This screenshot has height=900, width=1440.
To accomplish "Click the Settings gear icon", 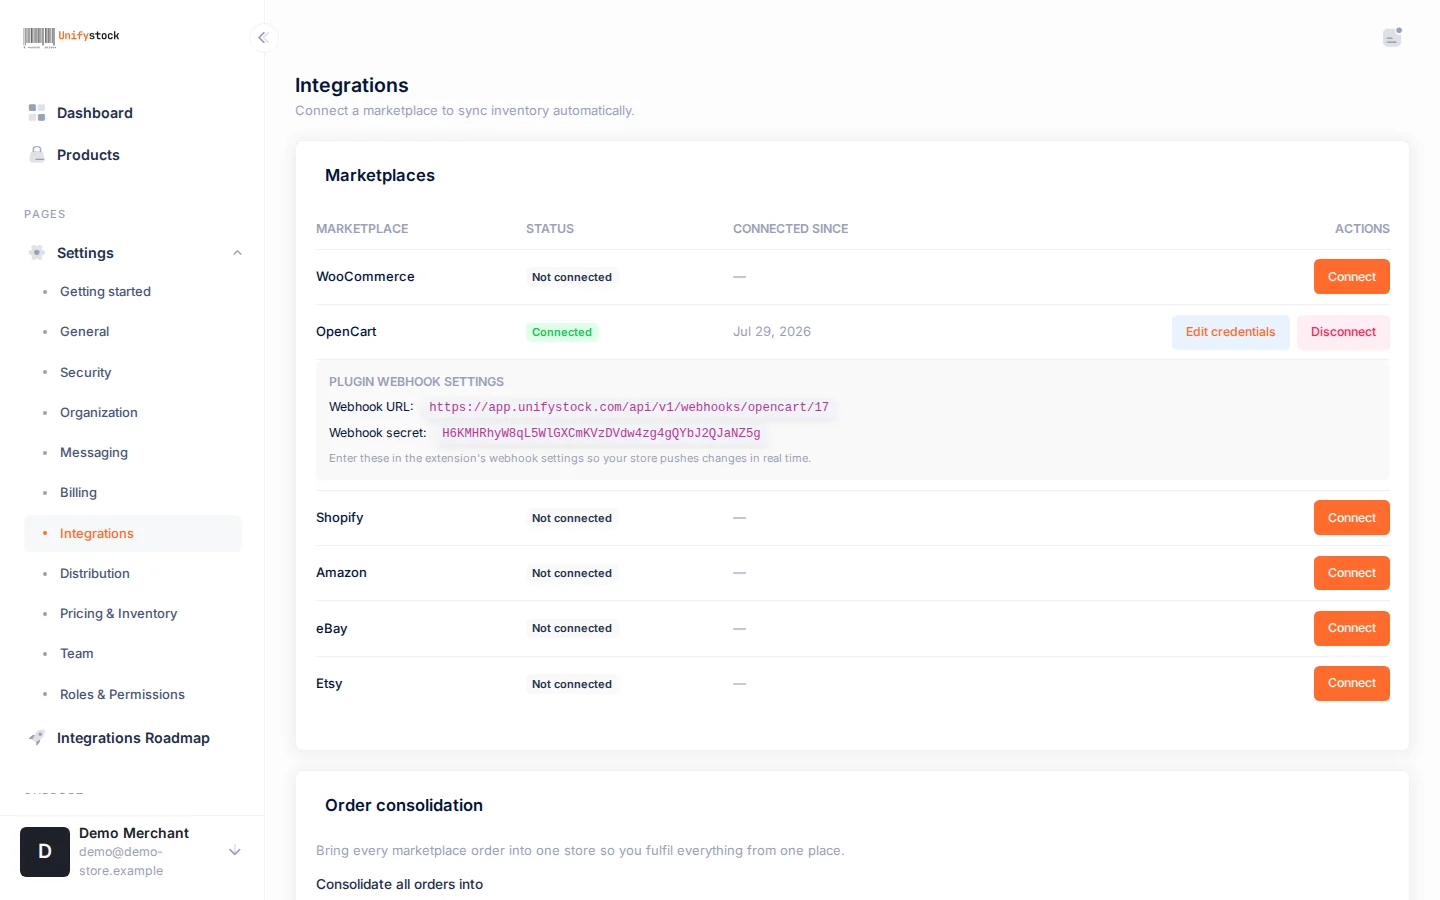I will (x=37, y=253).
